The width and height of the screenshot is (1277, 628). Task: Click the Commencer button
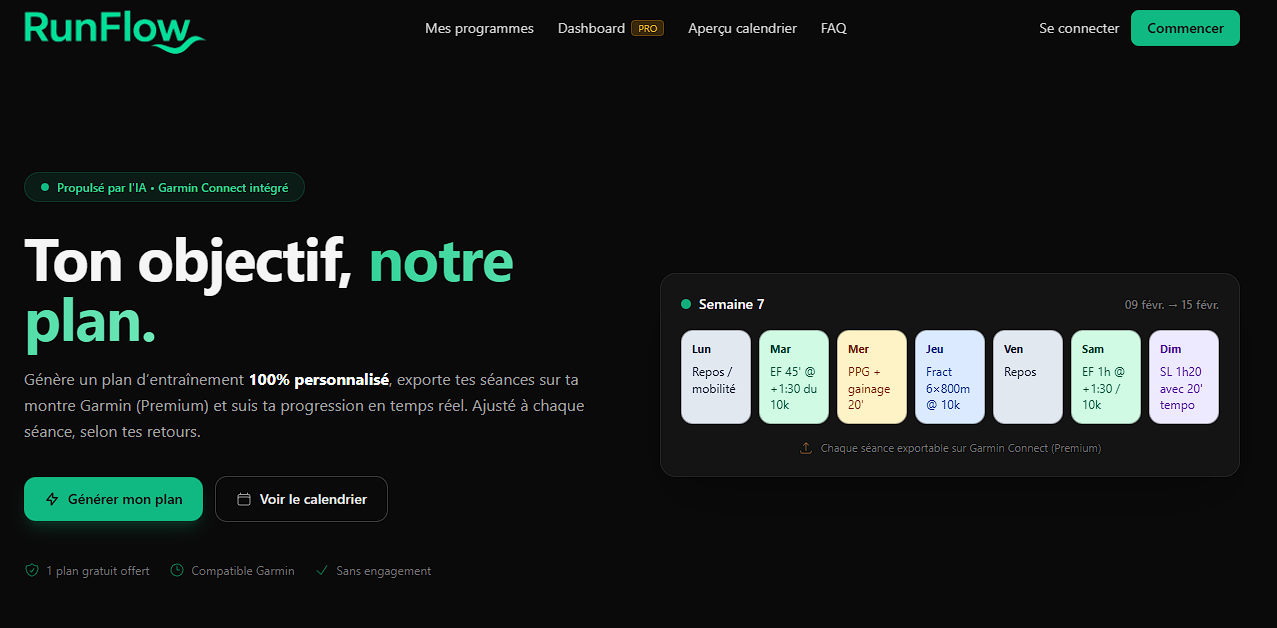[1185, 28]
